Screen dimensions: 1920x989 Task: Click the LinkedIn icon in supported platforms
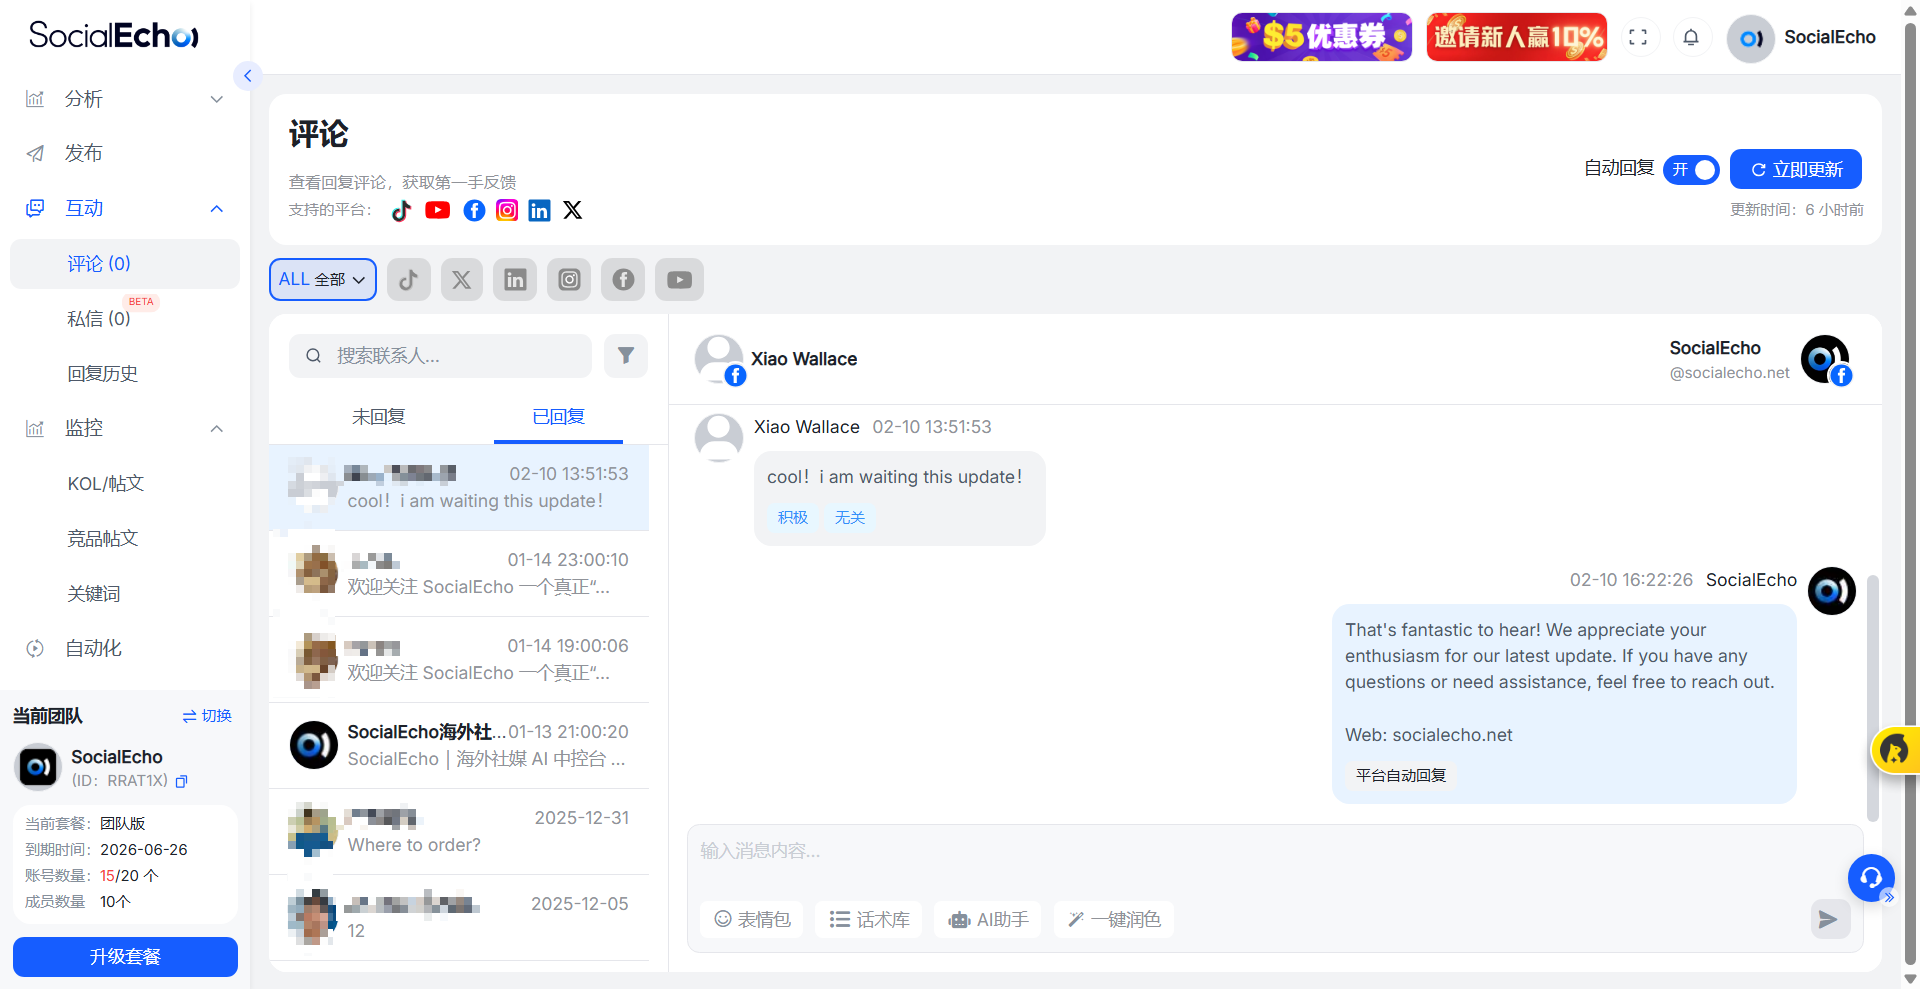539,210
